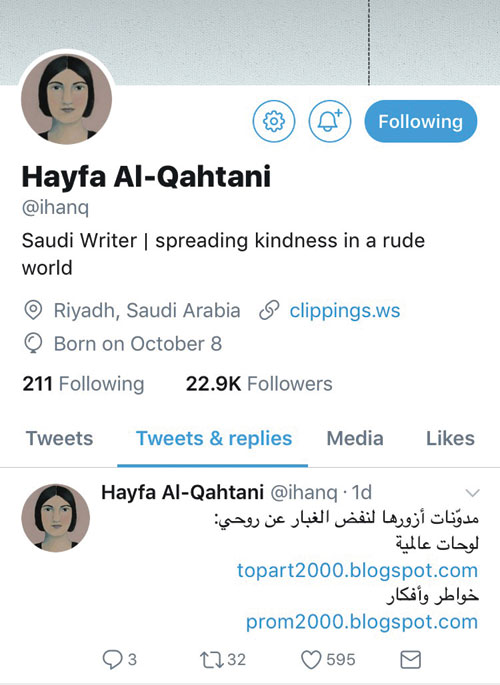Reply to the tweet via comment icon
This screenshot has height=685, width=500.
[112, 659]
